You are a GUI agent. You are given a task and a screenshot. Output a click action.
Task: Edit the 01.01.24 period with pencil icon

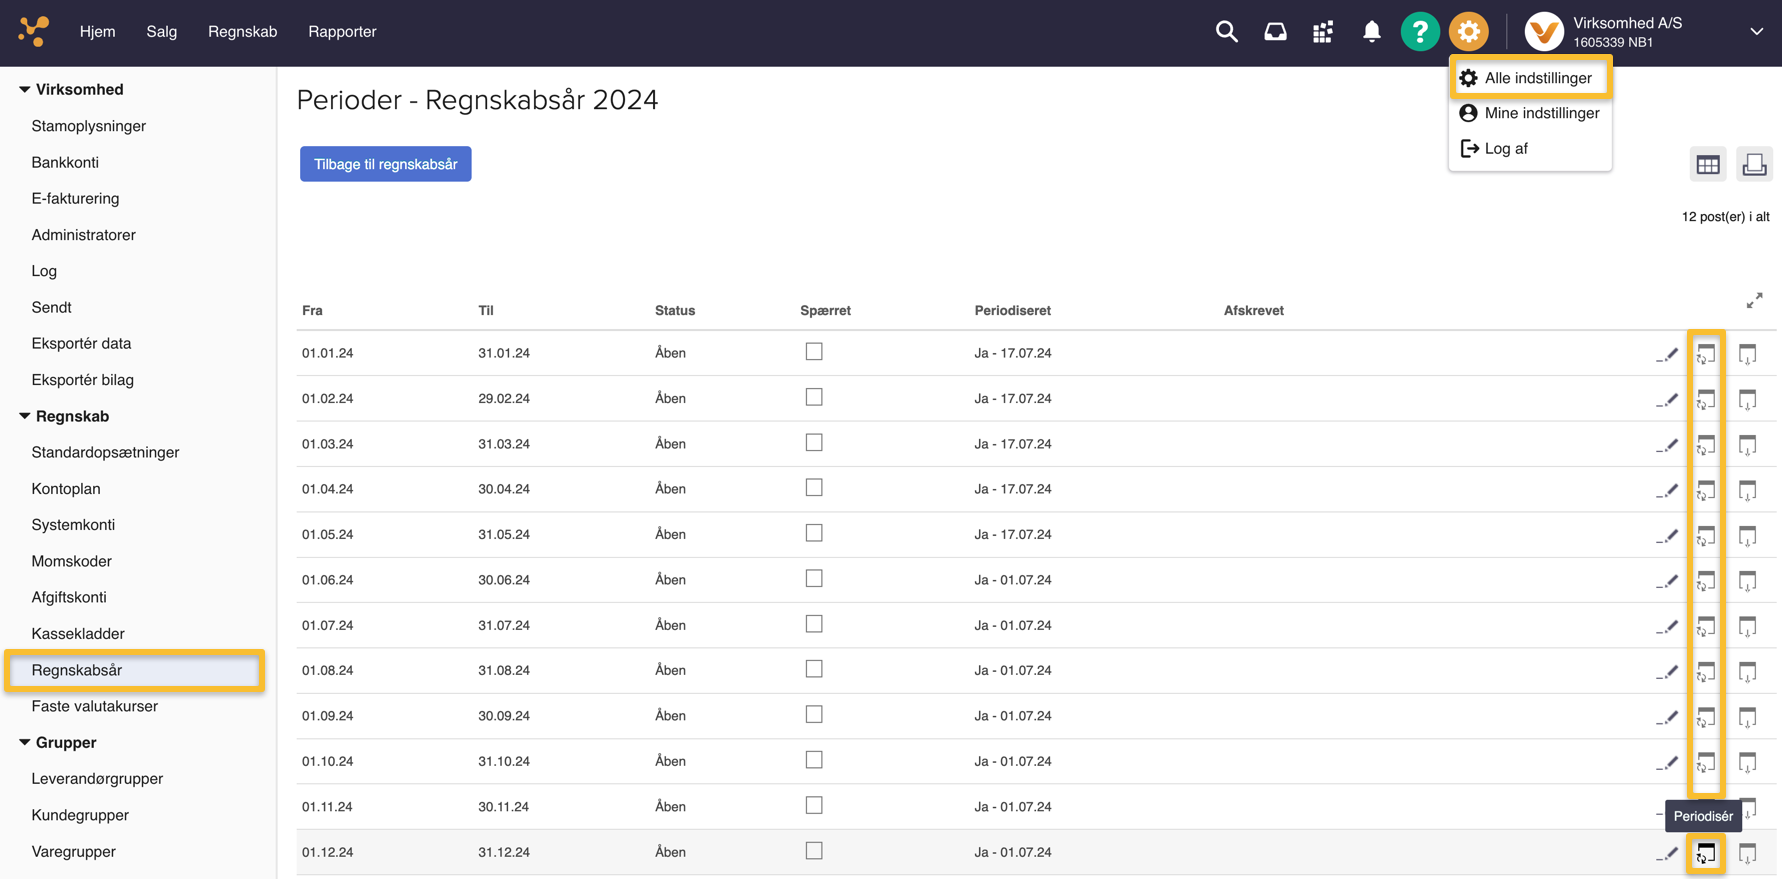1667,354
